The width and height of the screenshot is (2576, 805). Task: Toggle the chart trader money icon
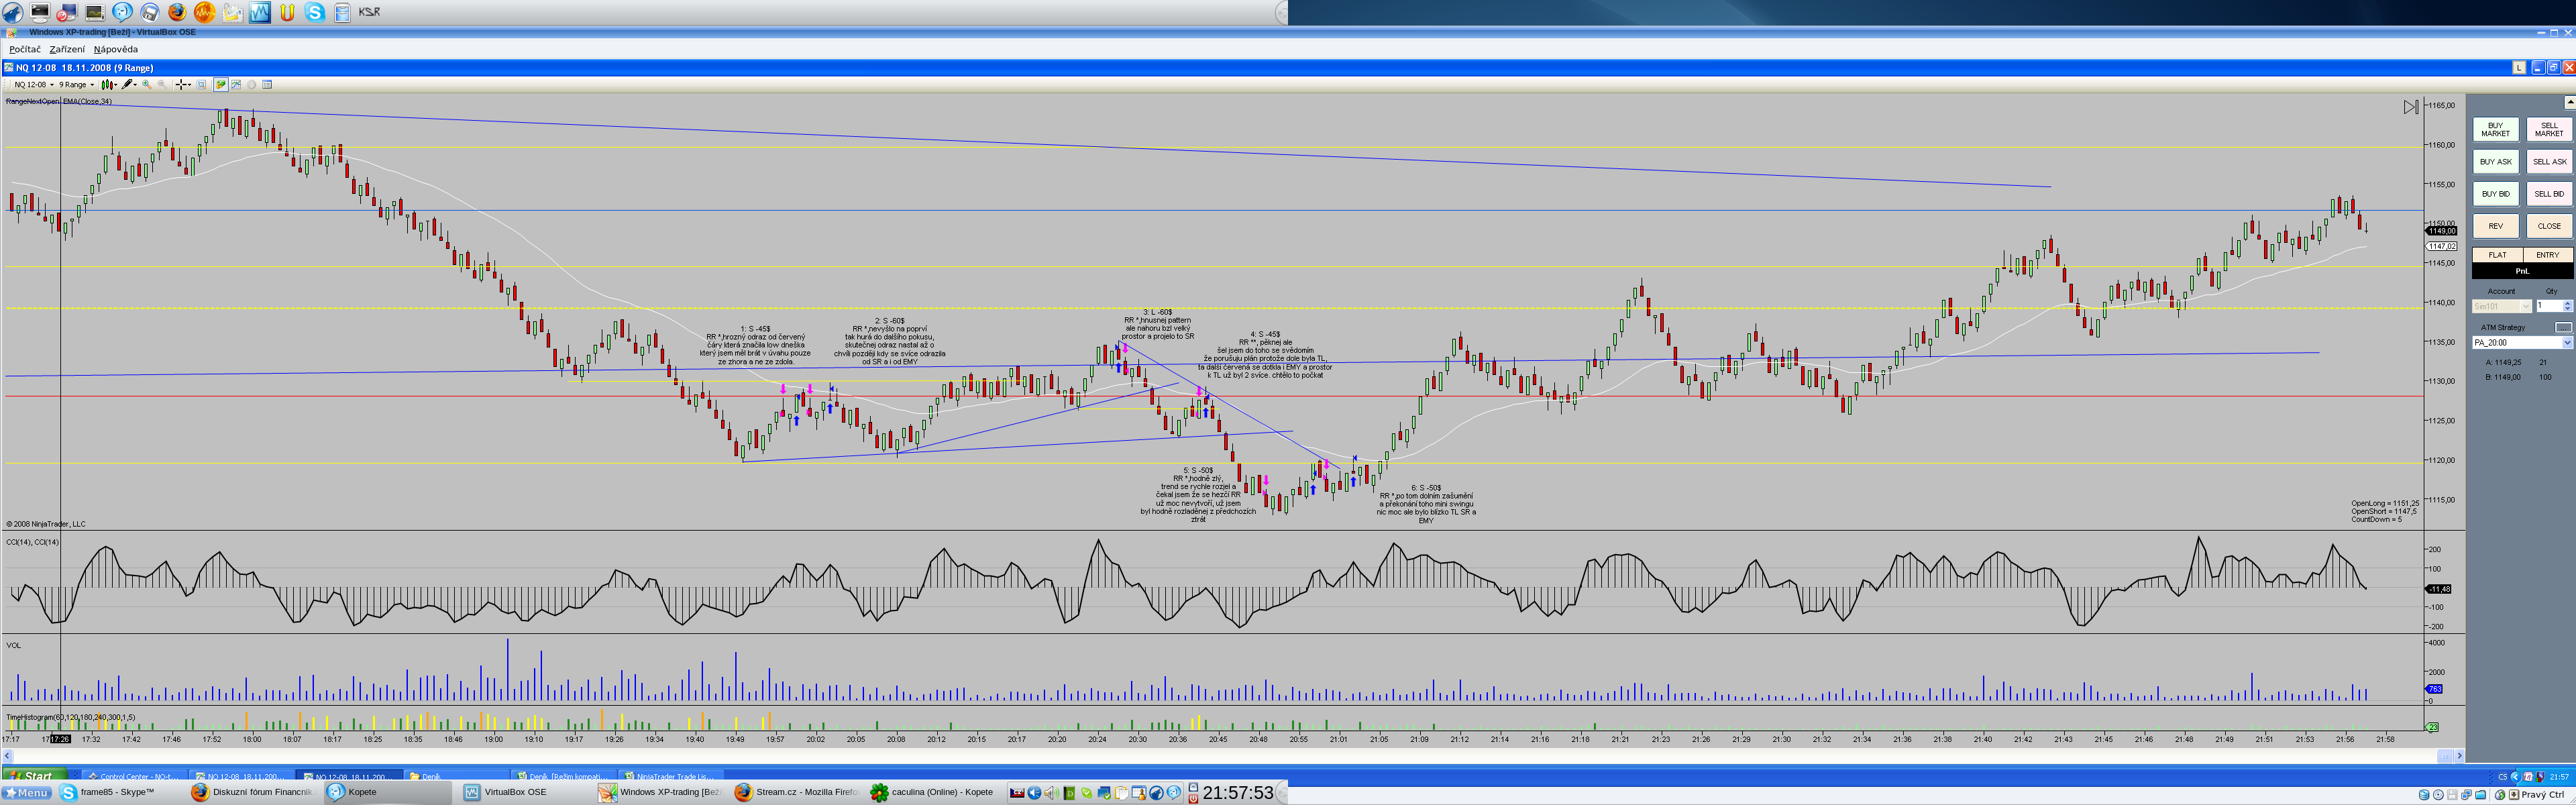coord(221,85)
